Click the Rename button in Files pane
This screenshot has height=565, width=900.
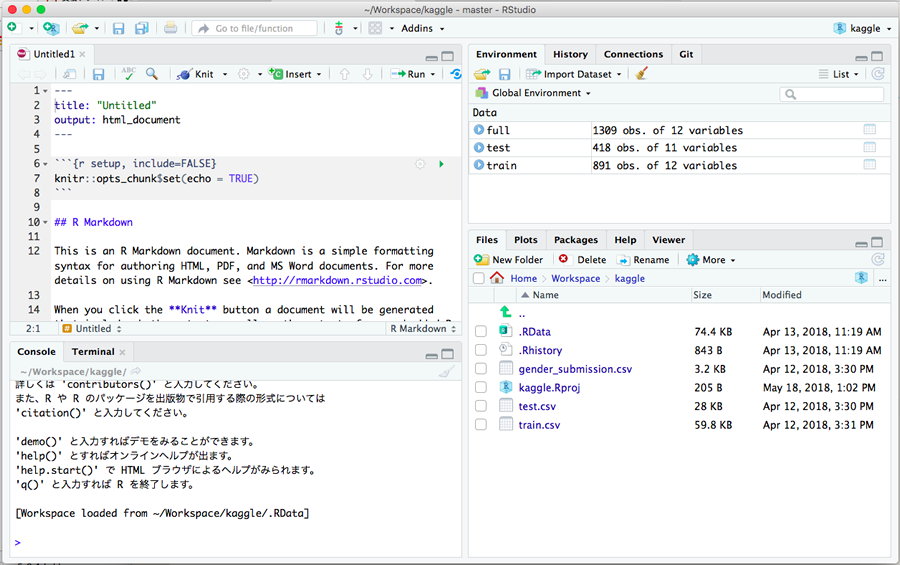[643, 260]
